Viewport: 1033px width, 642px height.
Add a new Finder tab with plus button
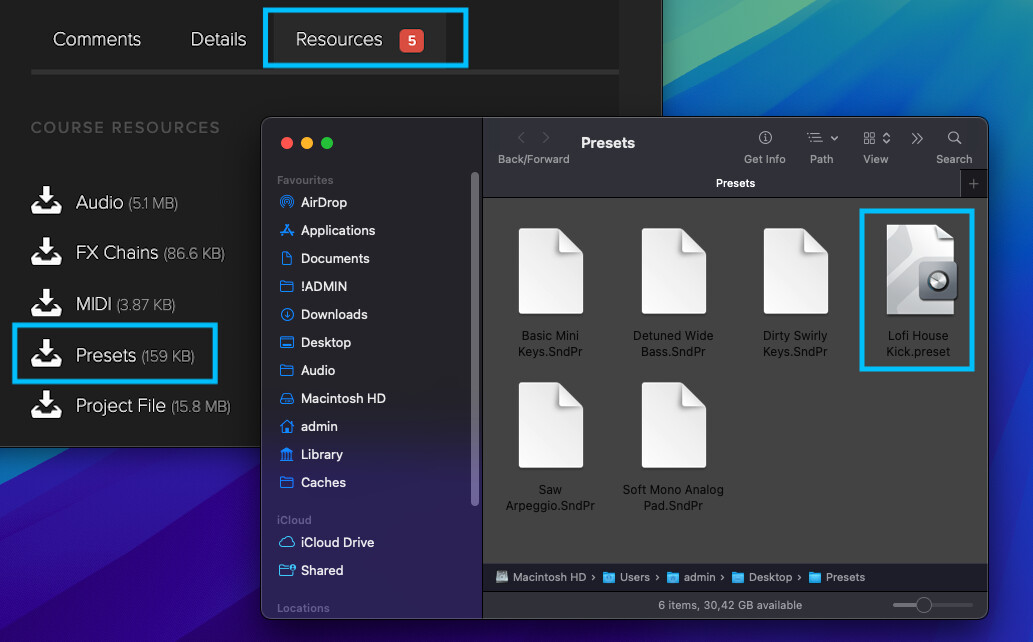coord(974,184)
